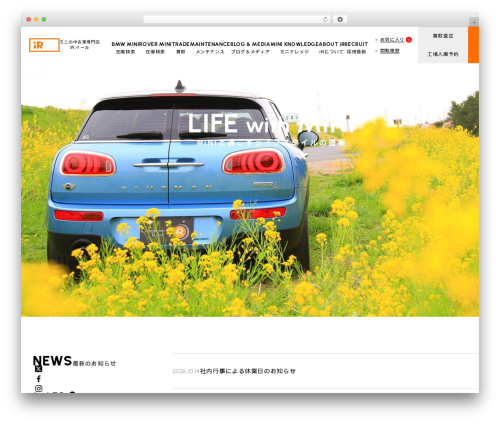500x423 pixels.
Task: Click the green maximize window button
Action: click(44, 19)
